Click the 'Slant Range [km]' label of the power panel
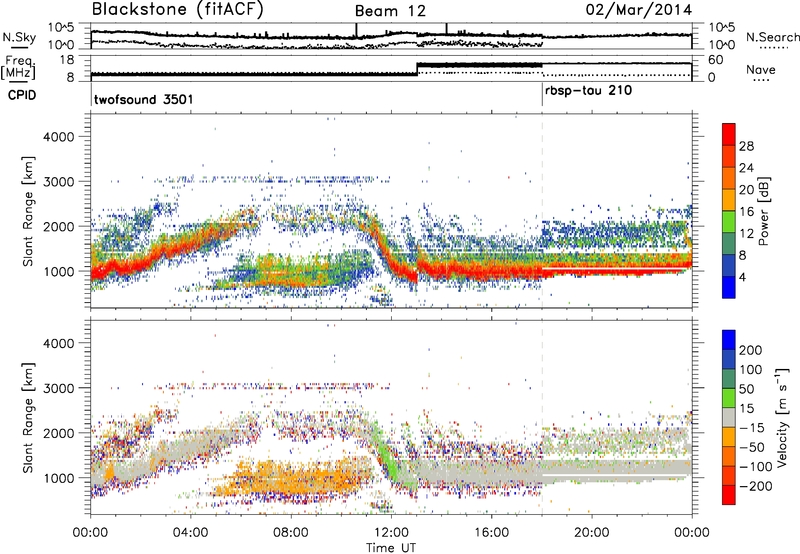The image size is (800, 554). pos(28,211)
